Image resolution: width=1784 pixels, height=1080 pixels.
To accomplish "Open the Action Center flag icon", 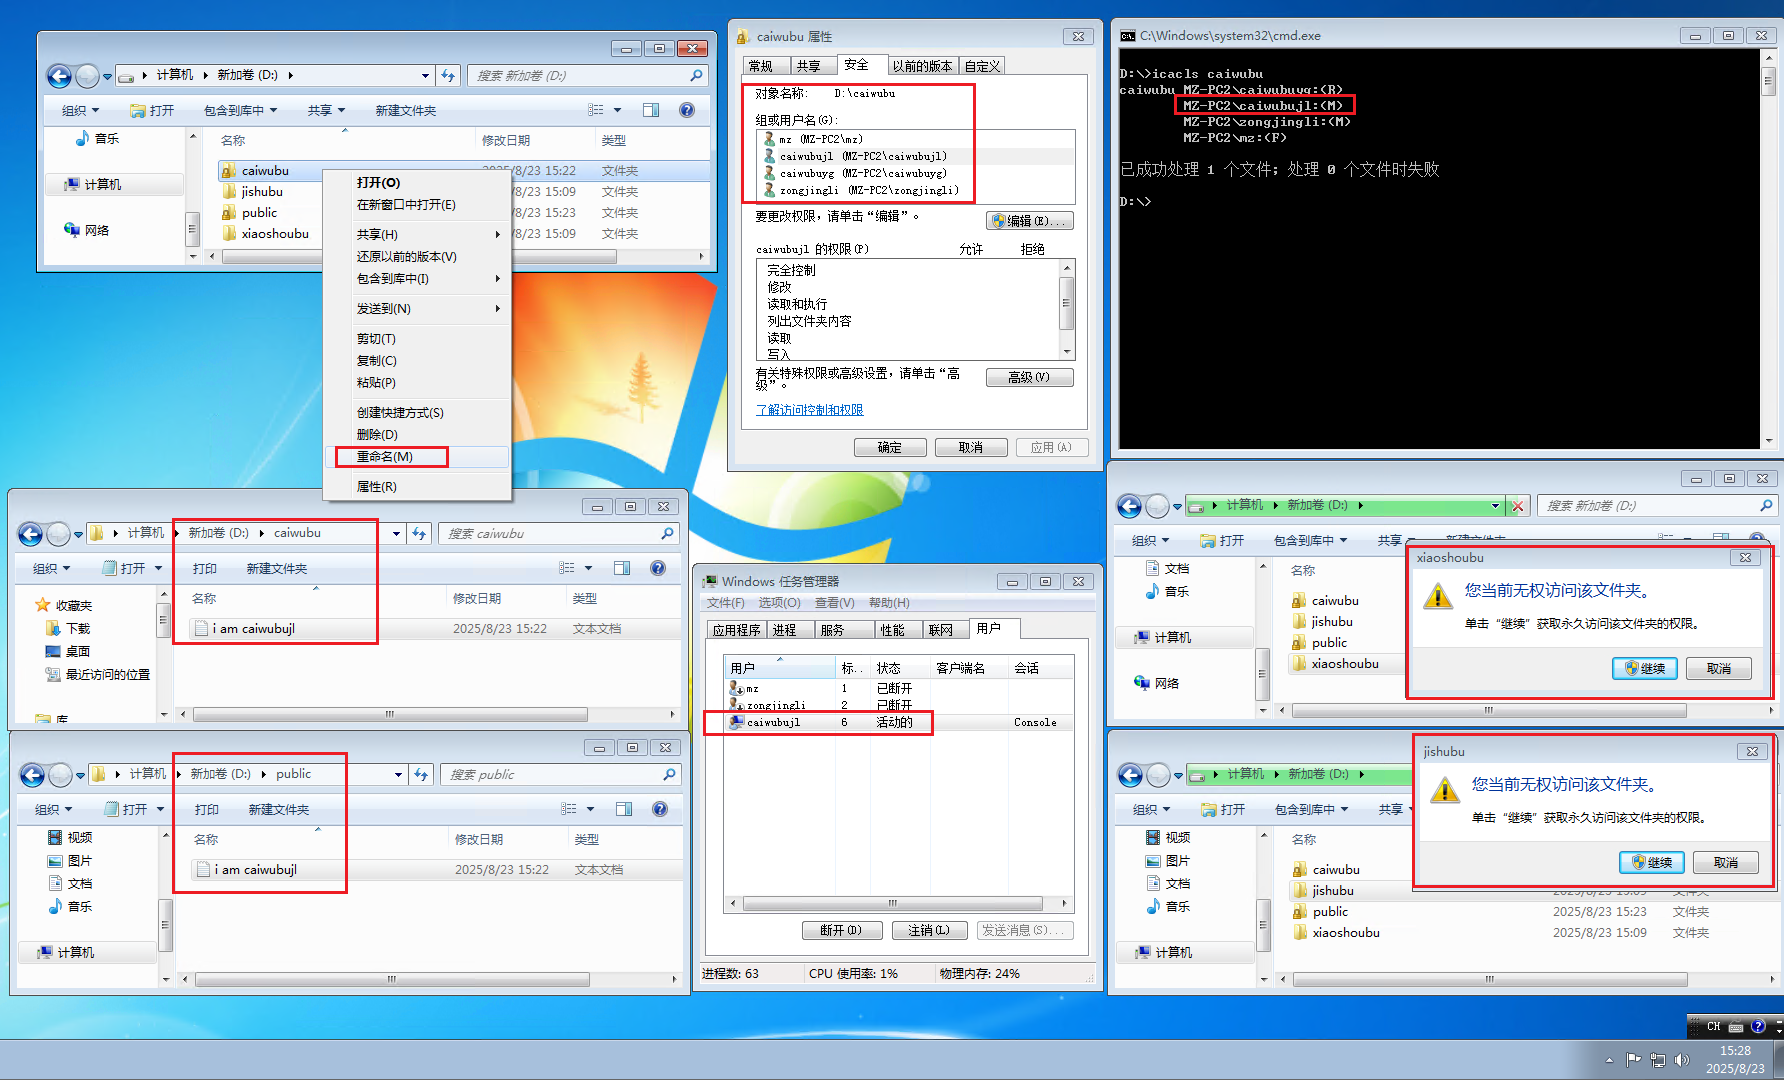I will (1634, 1060).
